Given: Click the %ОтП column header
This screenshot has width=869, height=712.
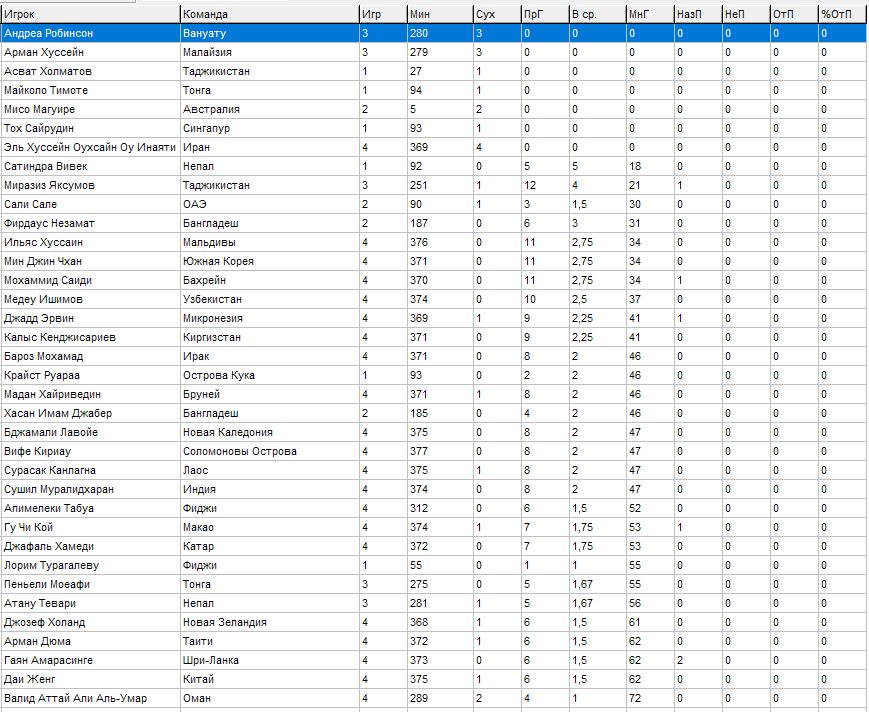Looking at the screenshot, I should 842,14.
